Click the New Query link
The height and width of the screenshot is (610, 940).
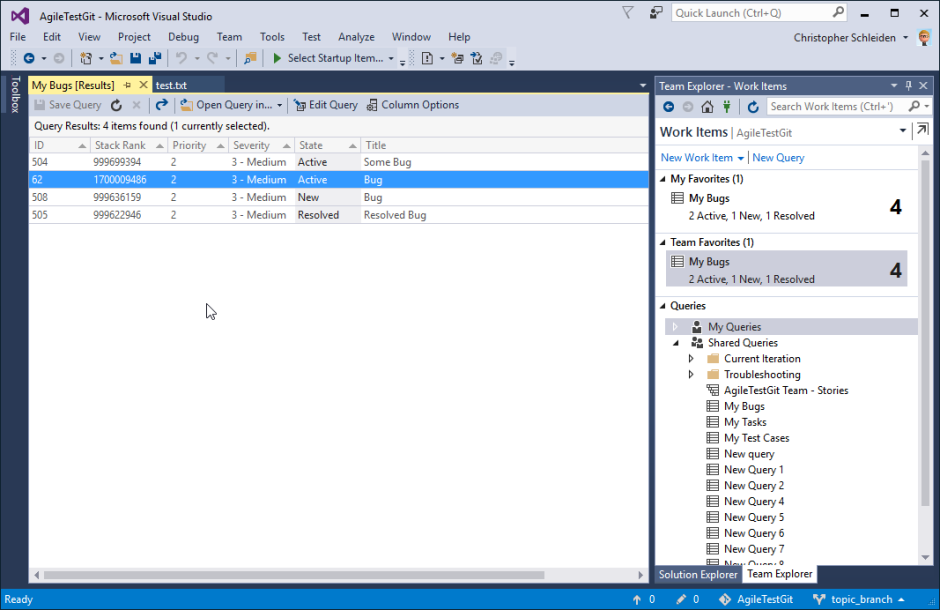tap(778, 158)
